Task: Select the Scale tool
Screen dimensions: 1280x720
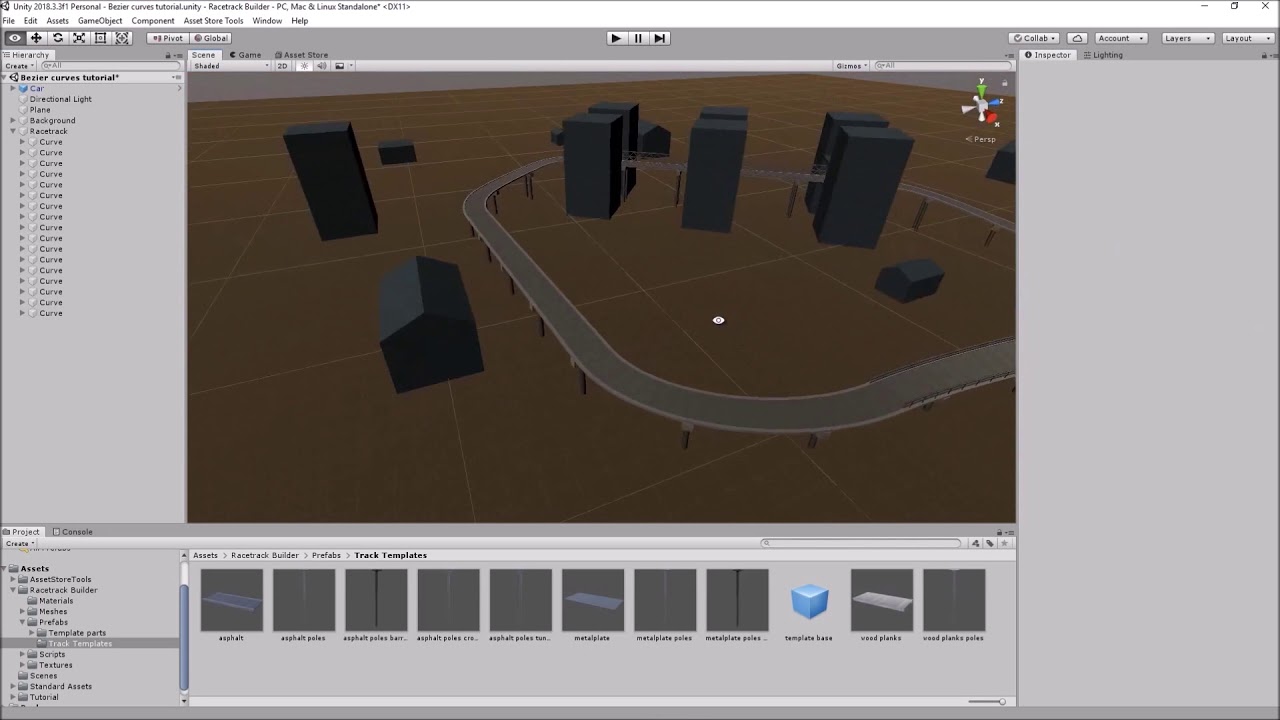Action: pos(79,38)
